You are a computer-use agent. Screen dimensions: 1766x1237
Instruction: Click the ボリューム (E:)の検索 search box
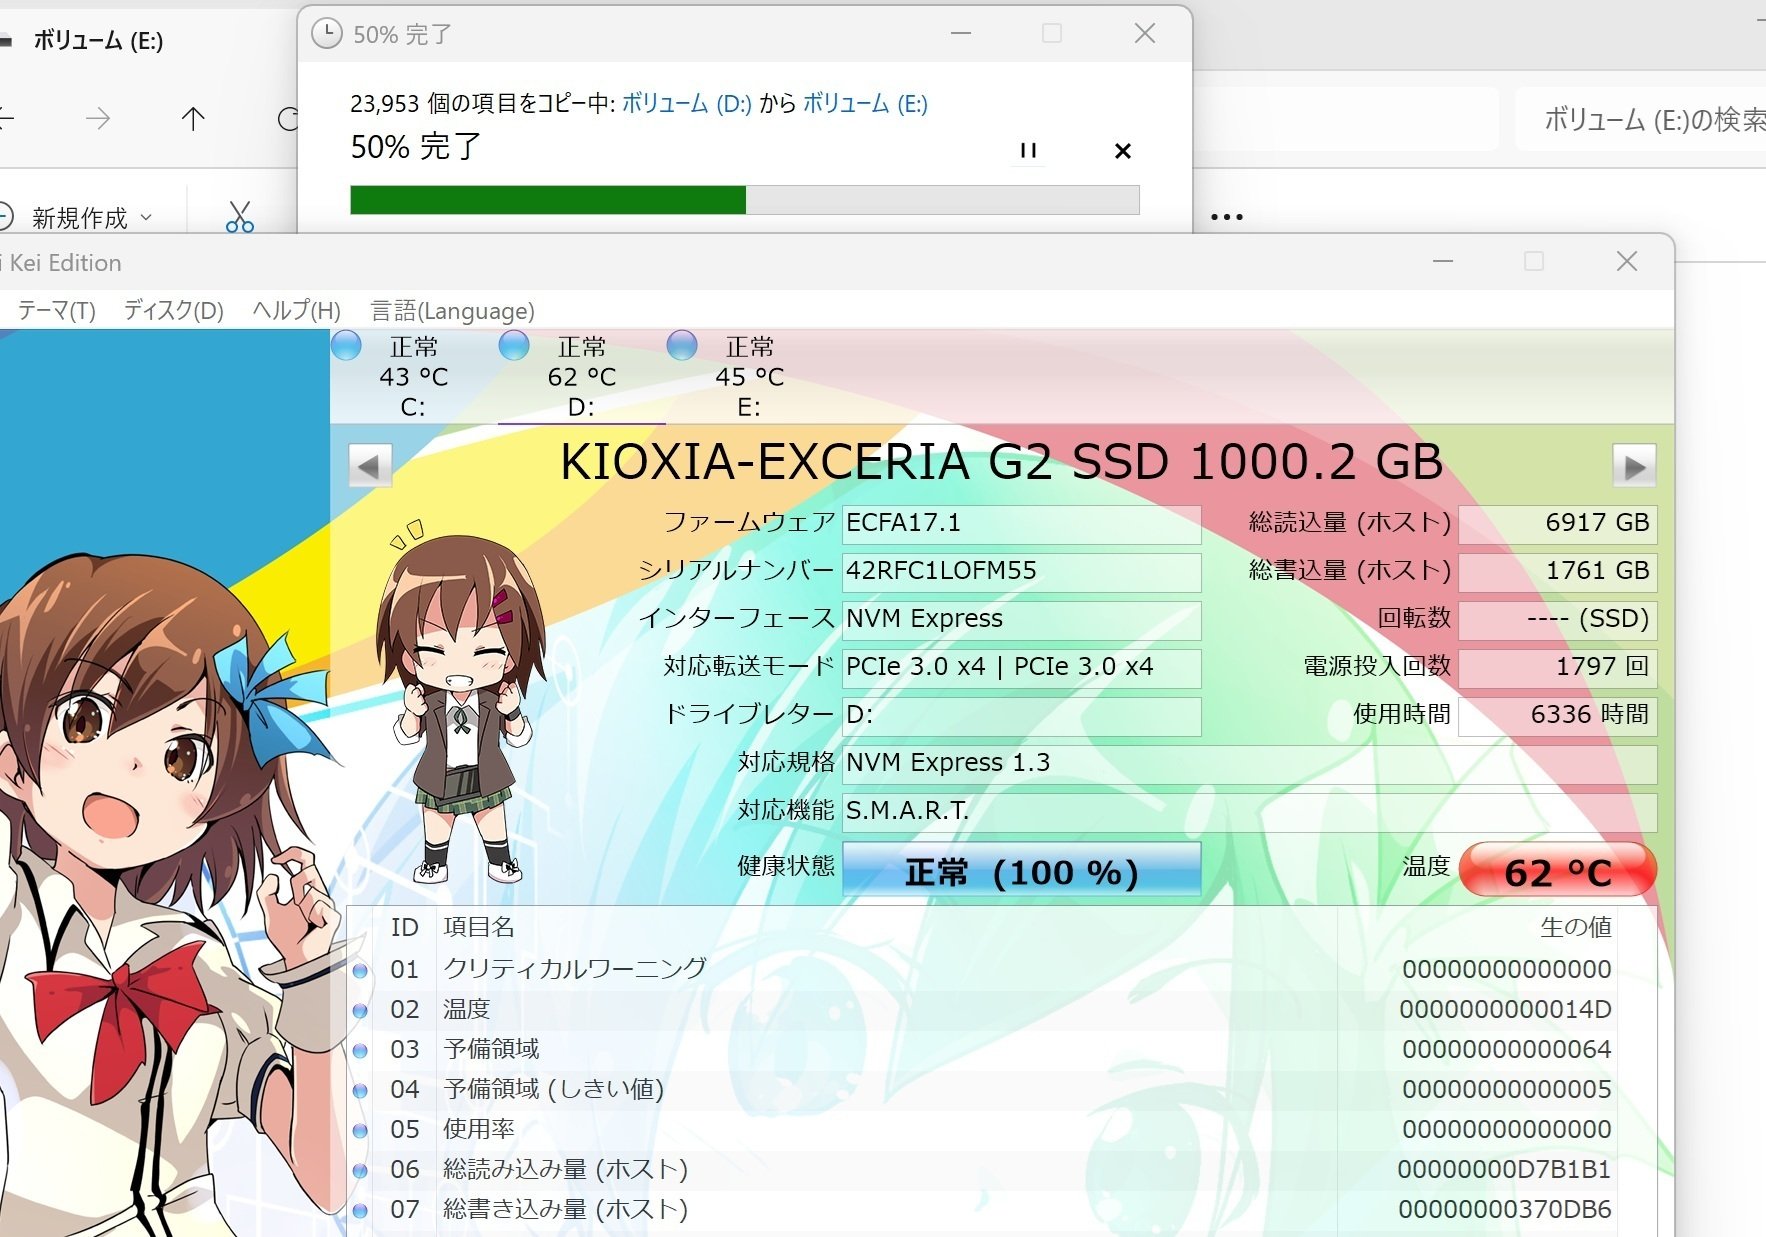1642,120
